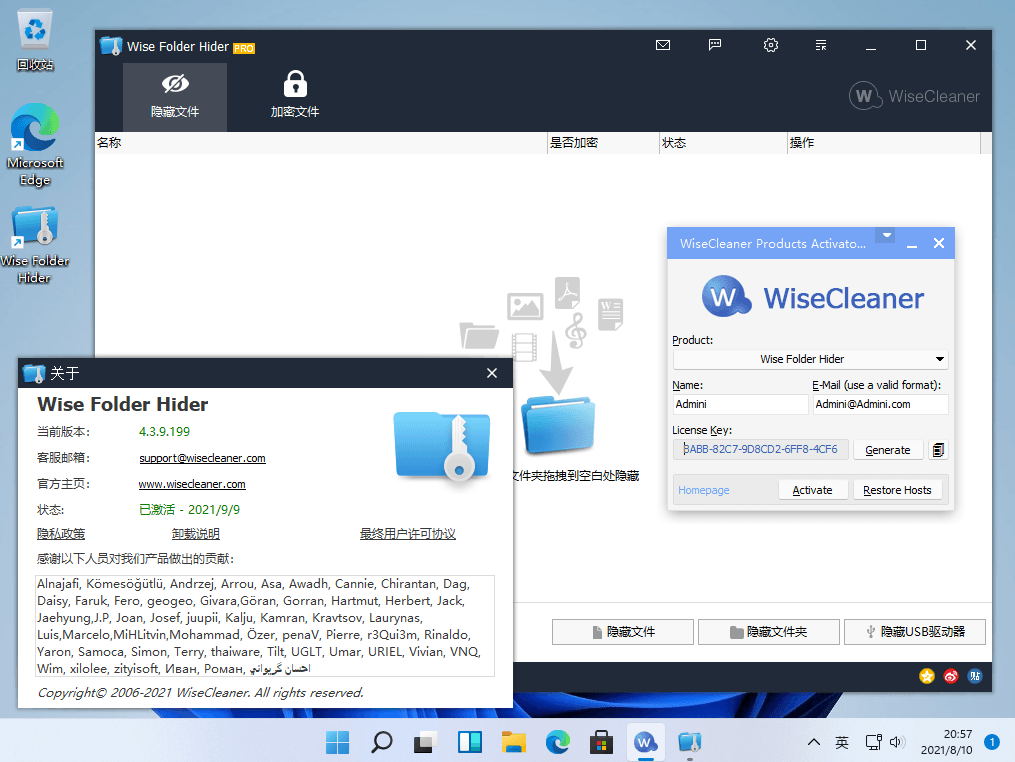Click the Name input field
1015x762 pixels.
point(741,404)
